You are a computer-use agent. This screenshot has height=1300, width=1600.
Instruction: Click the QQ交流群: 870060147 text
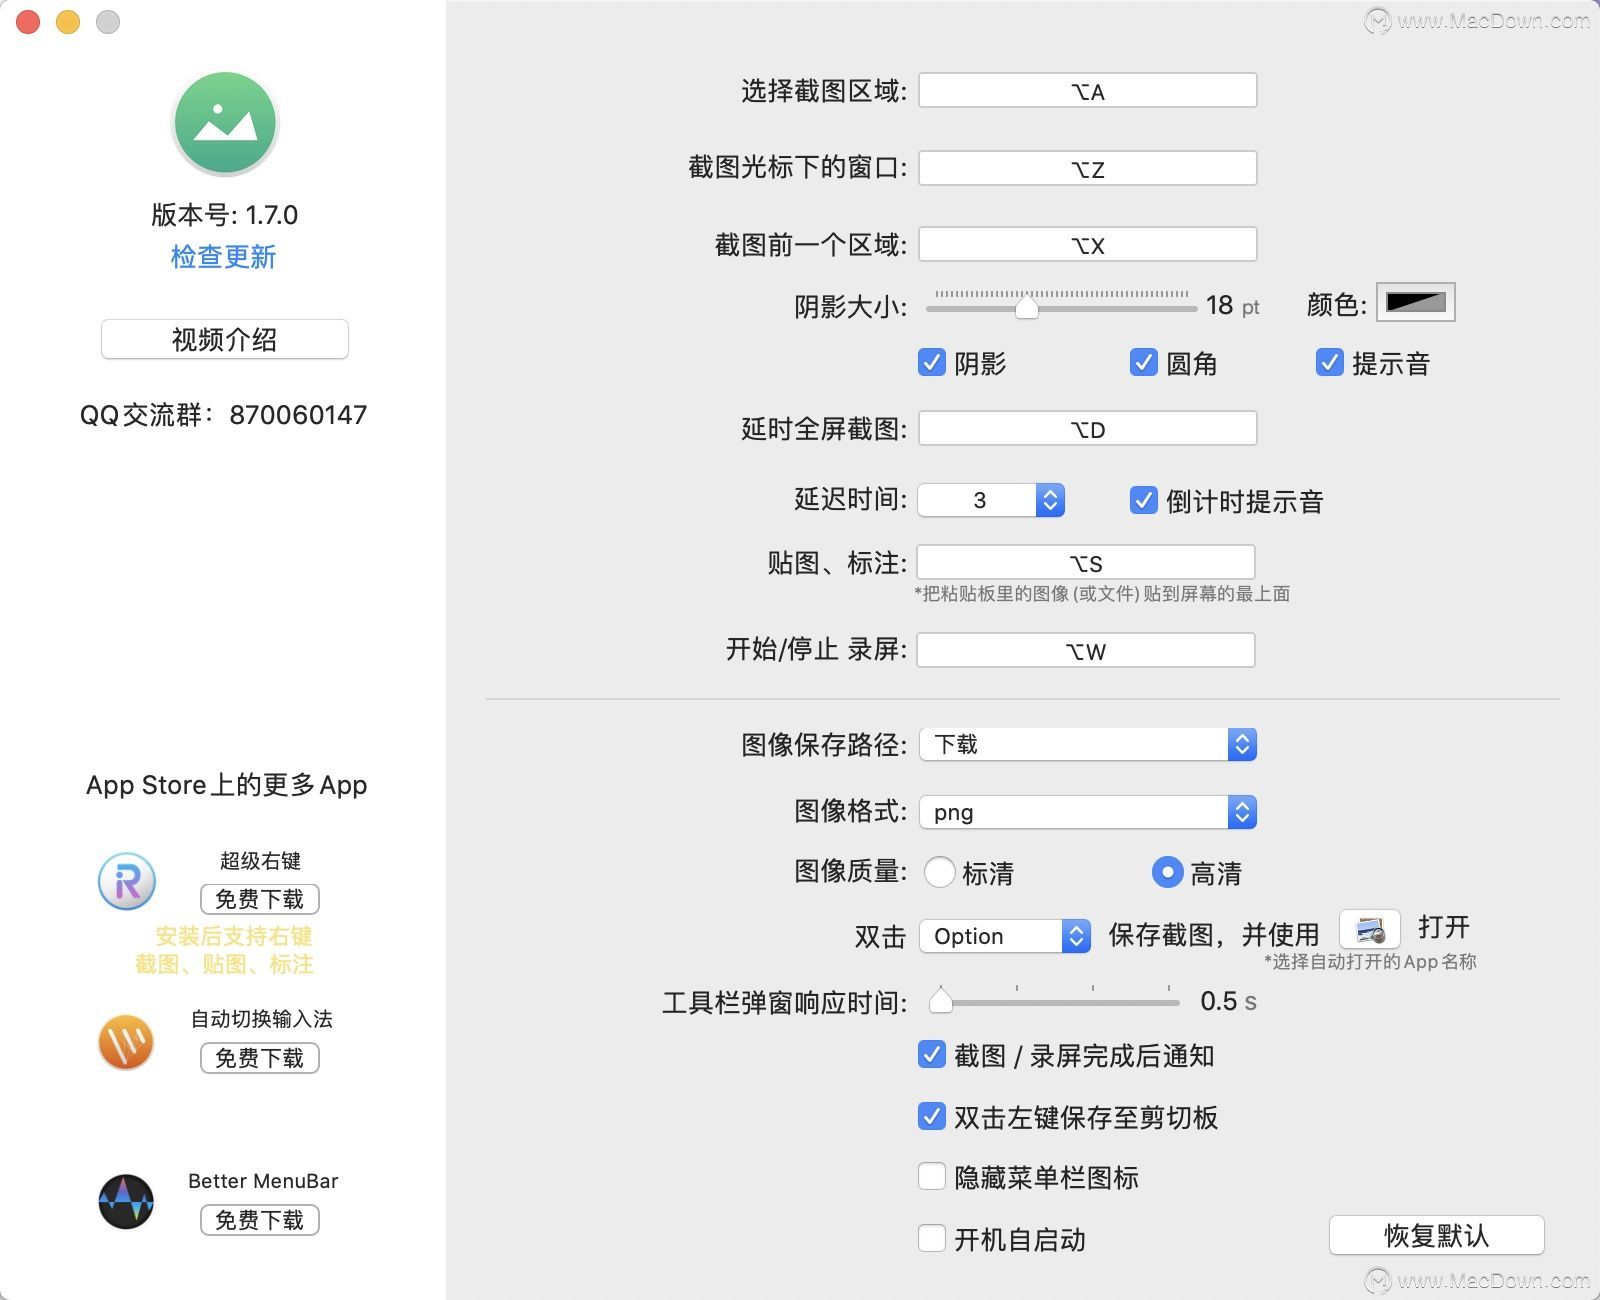tap(223, 415)
